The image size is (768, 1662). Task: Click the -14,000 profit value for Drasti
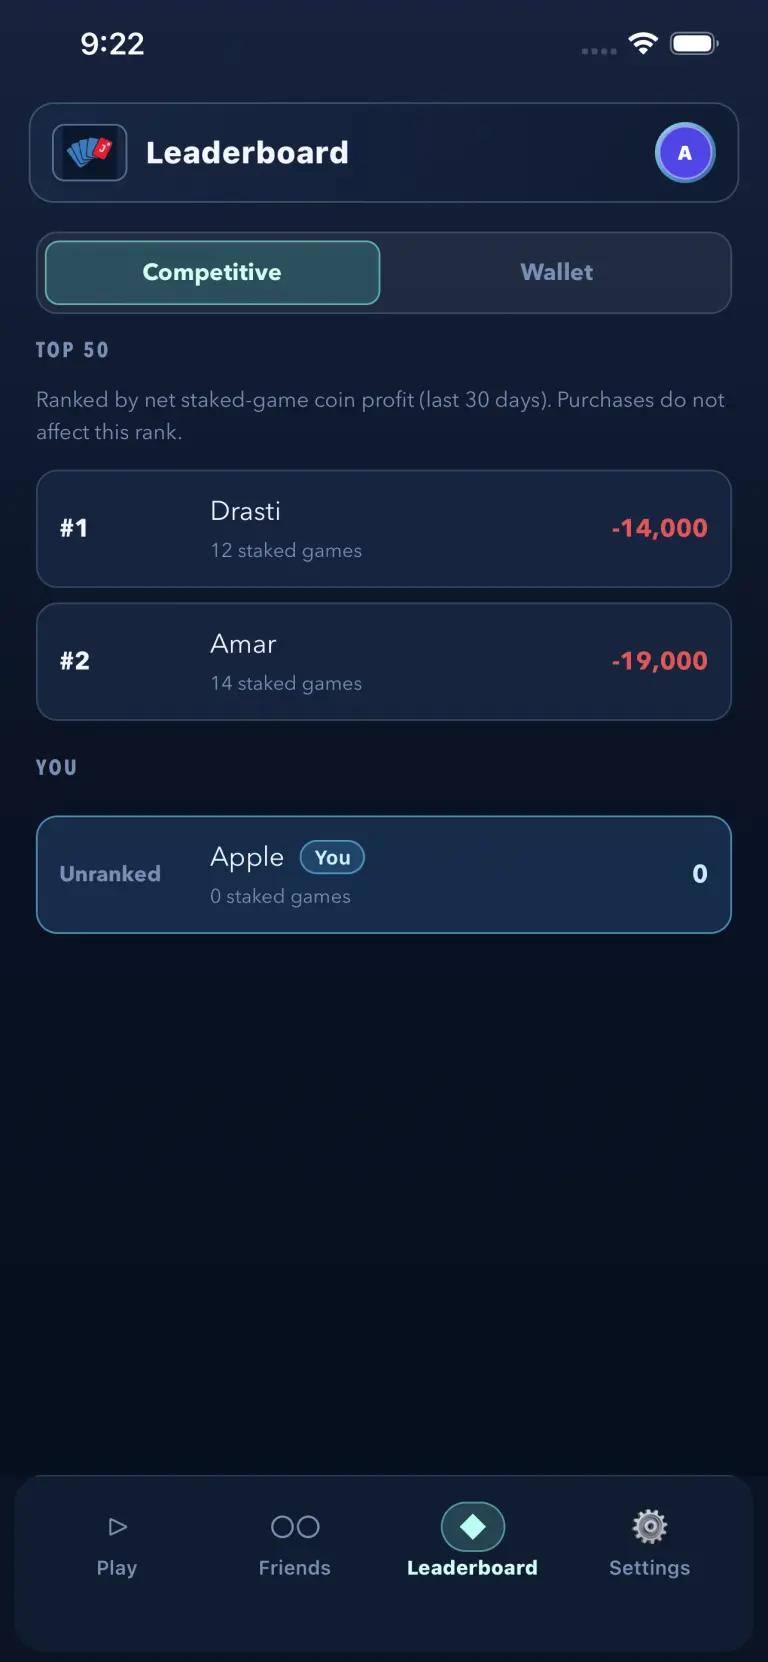[x=659, y=528]
